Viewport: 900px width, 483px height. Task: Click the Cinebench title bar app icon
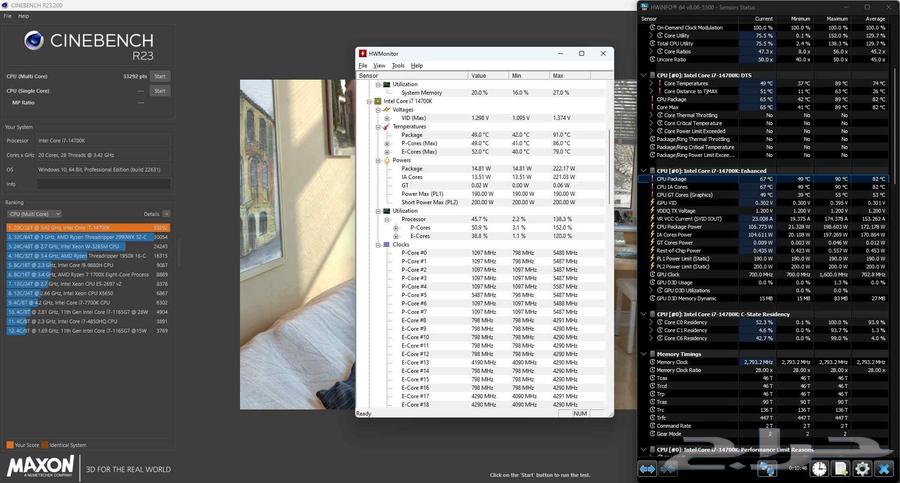point(5,5)
